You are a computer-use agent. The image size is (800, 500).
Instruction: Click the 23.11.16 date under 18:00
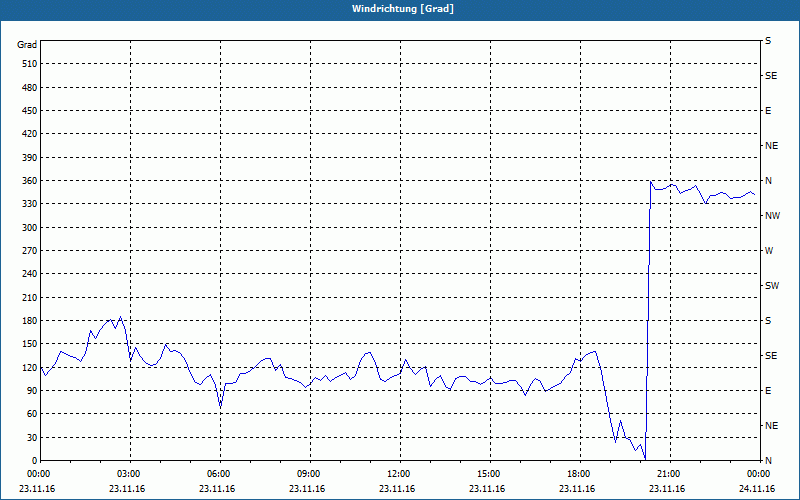coord(577,489)
